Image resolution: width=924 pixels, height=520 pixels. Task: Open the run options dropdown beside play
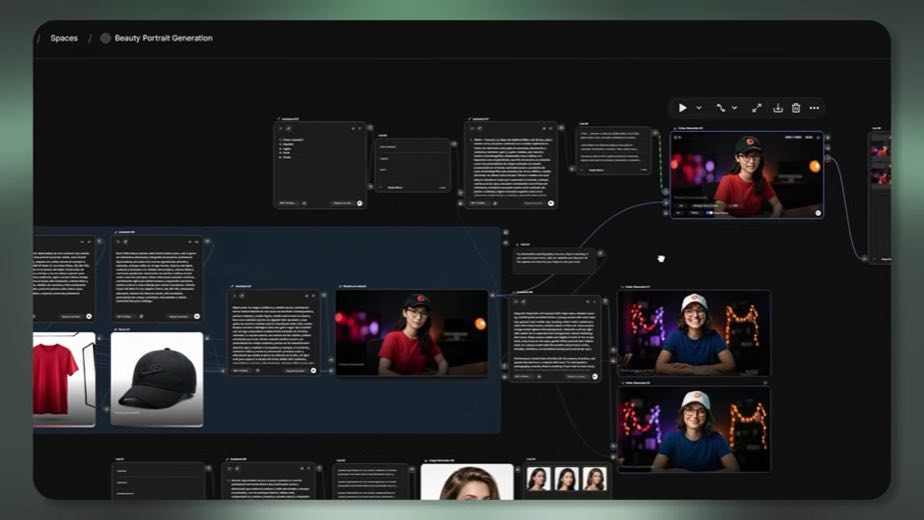pos(699,108)
